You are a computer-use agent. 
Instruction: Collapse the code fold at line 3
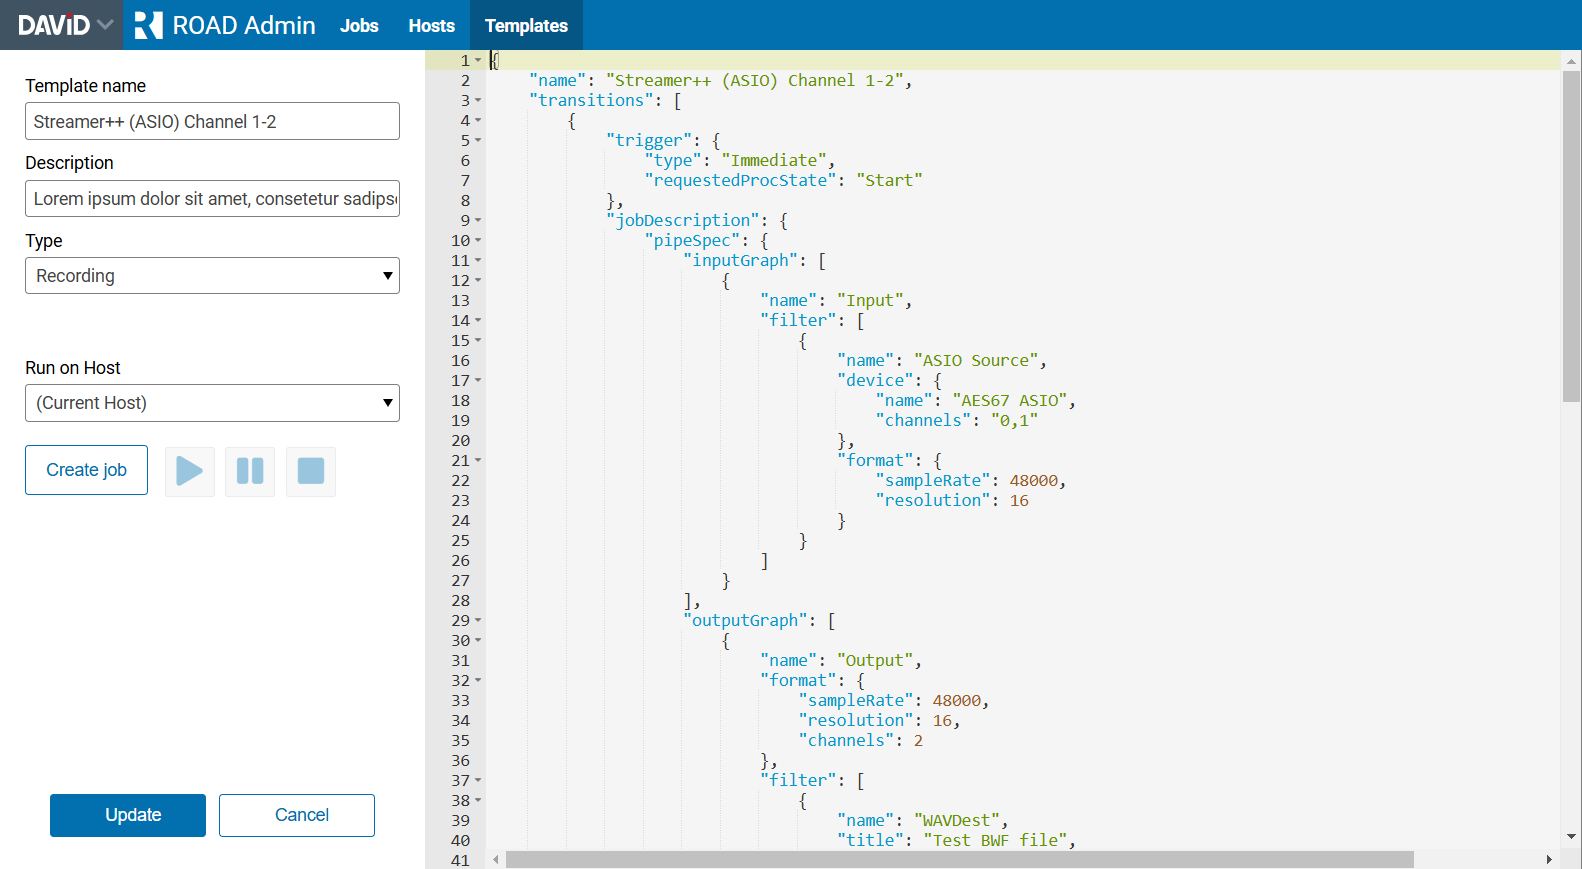tap(478, 101)
